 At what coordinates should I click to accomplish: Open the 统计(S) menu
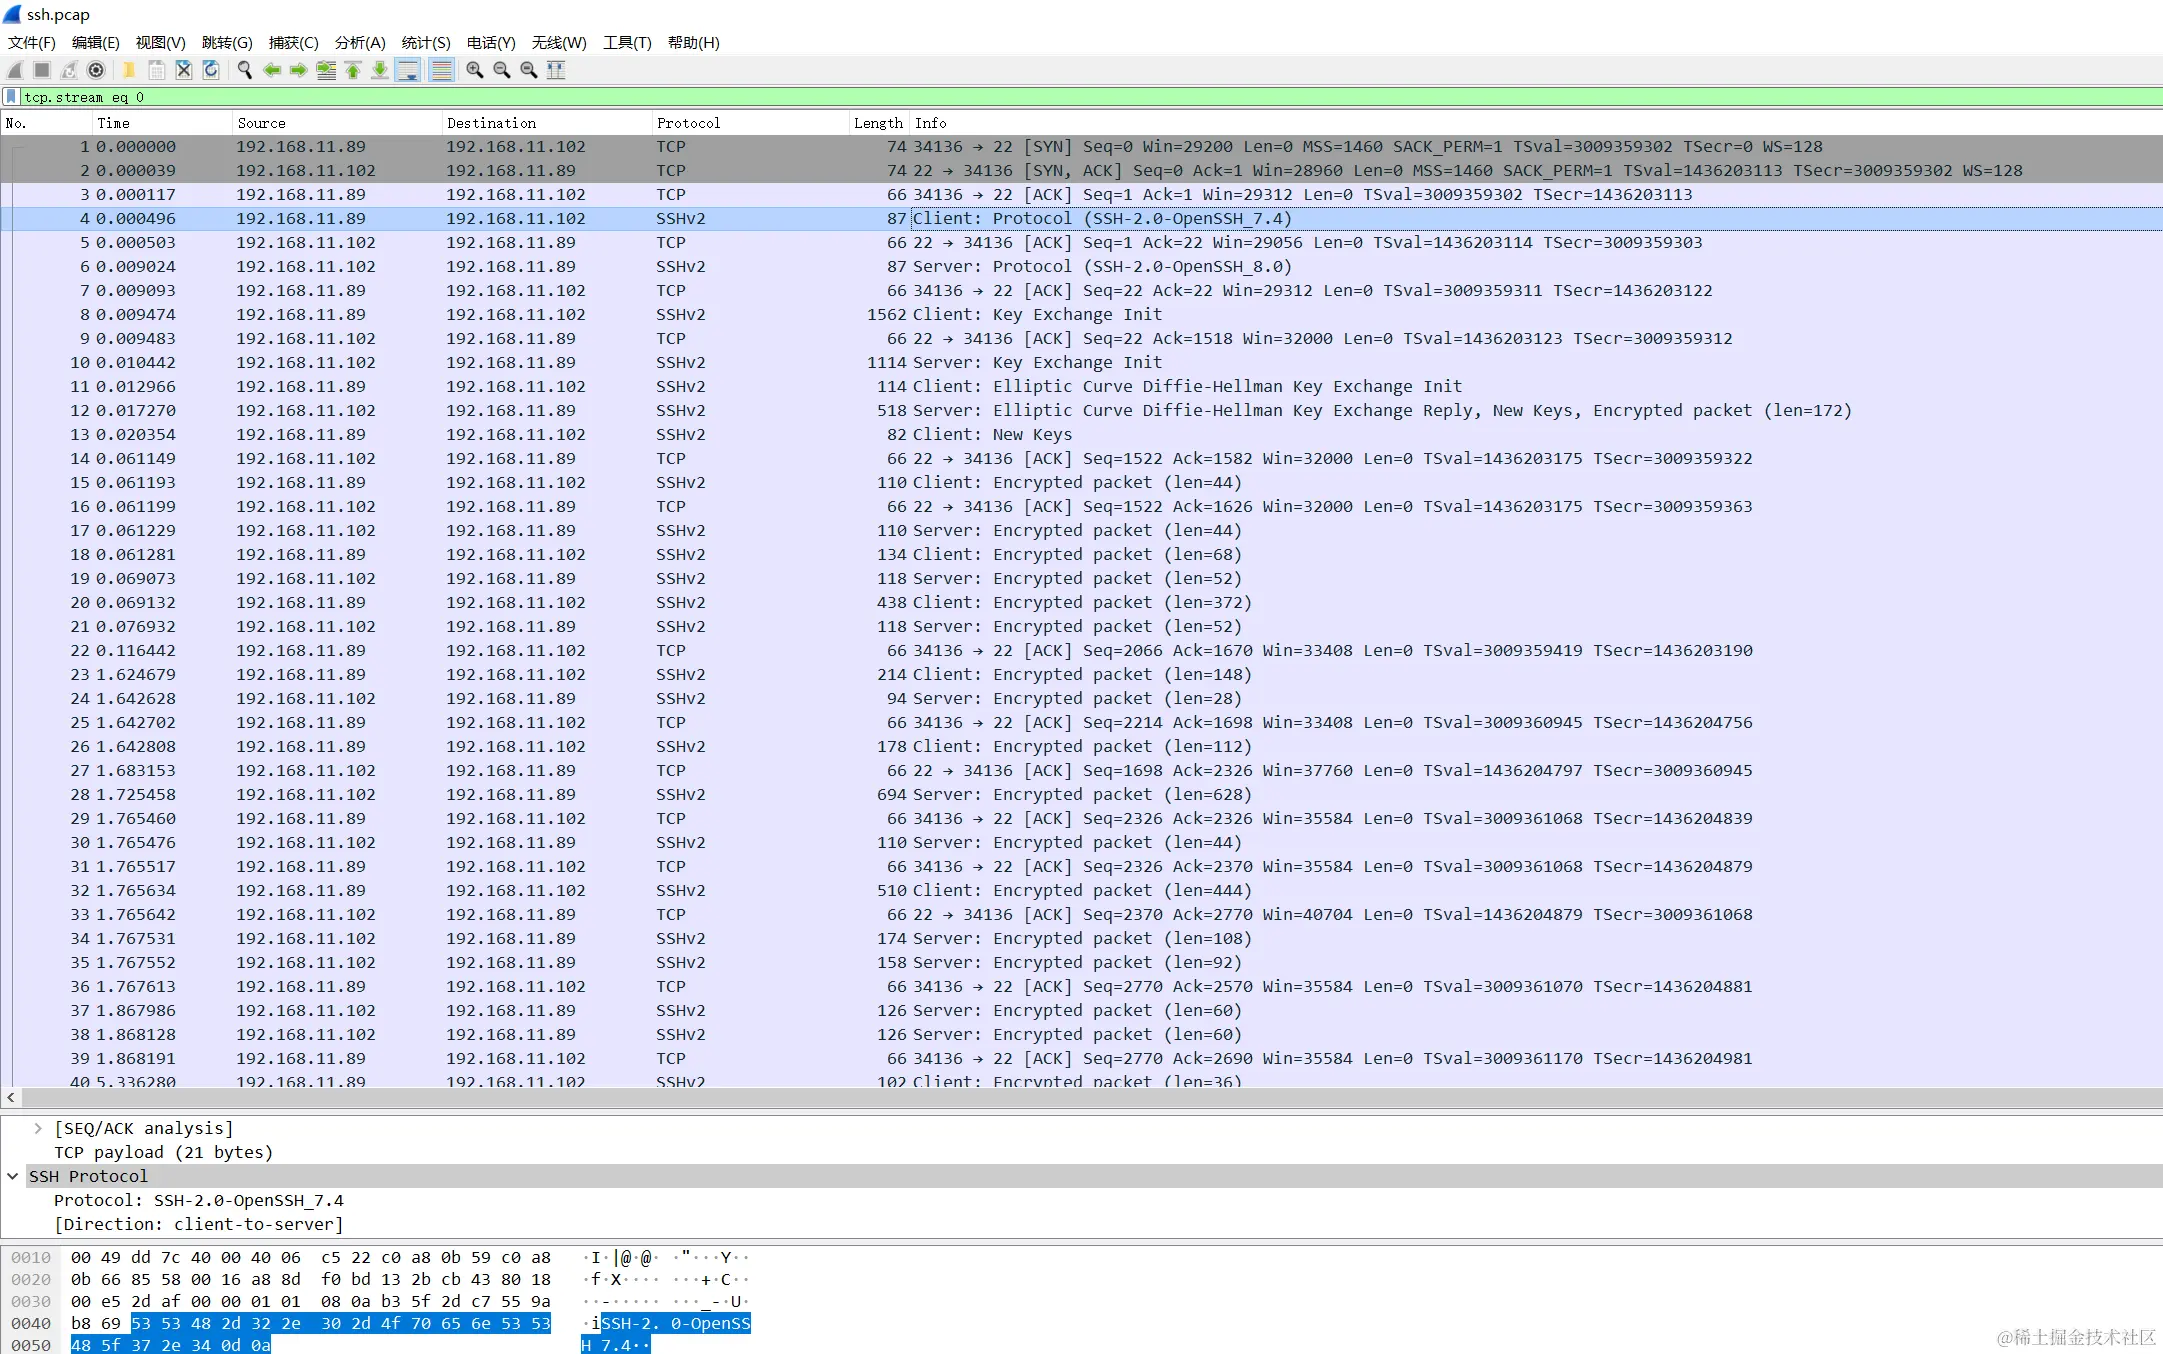pyautogui.click(x=426, y=42)
